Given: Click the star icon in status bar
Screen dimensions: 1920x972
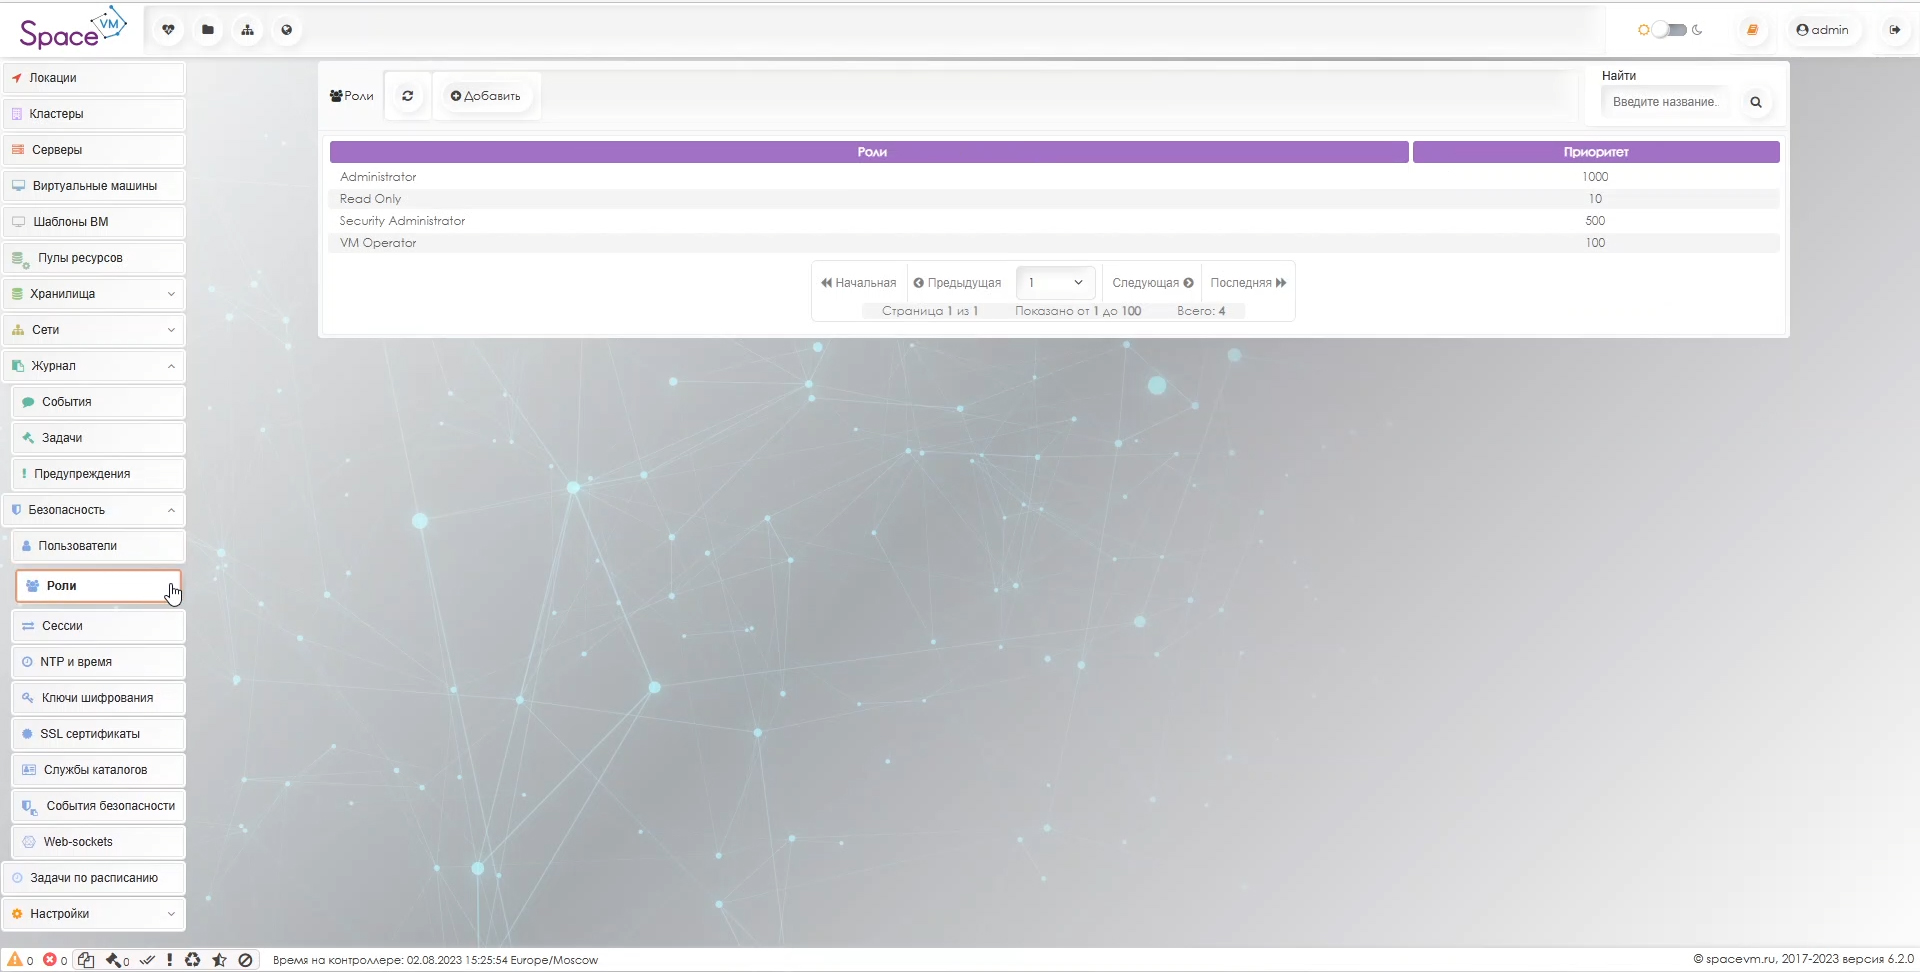Looking at the screenshot, I should pos(220,960).
